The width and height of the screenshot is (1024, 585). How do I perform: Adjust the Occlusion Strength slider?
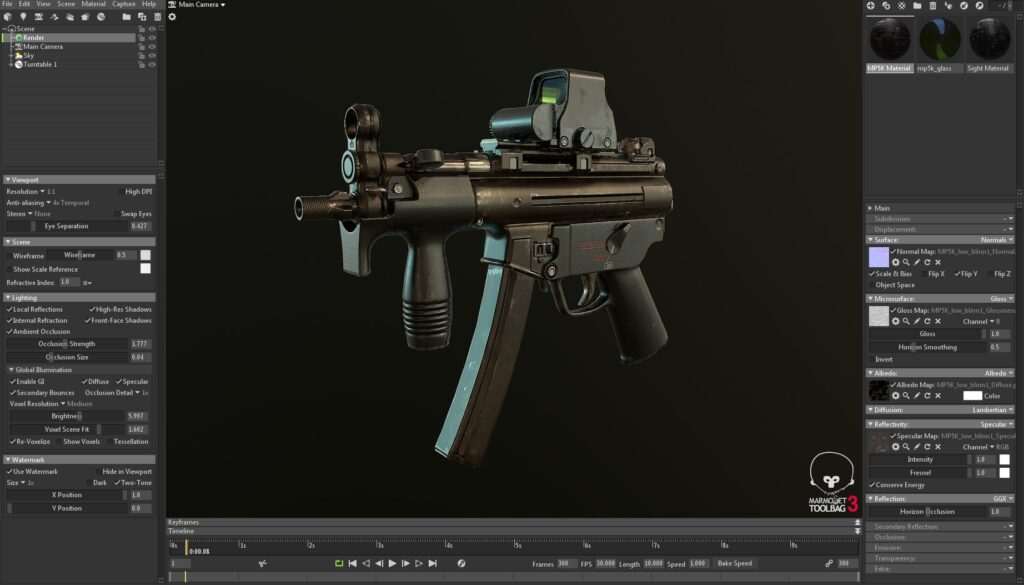(x=67, y=344)
